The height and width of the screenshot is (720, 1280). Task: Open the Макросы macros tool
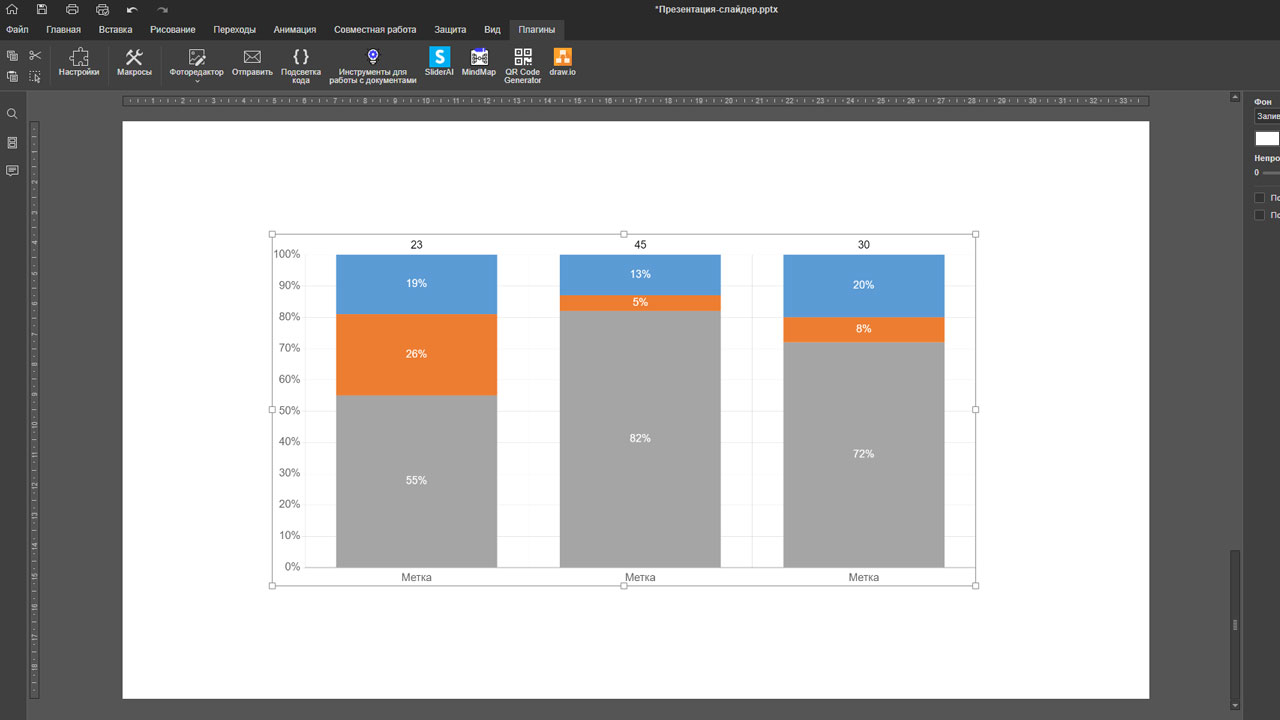tap(134, 63)
